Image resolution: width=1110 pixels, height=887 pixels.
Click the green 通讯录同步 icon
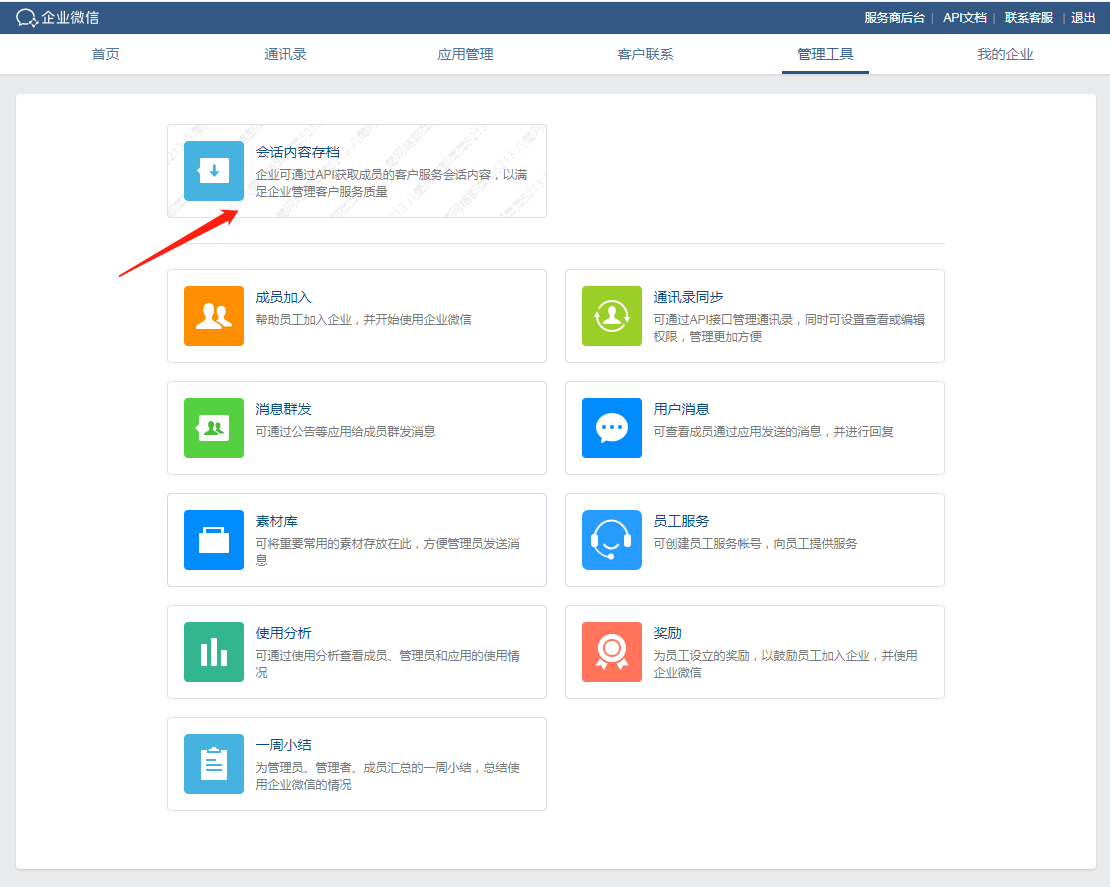point(611,316)
